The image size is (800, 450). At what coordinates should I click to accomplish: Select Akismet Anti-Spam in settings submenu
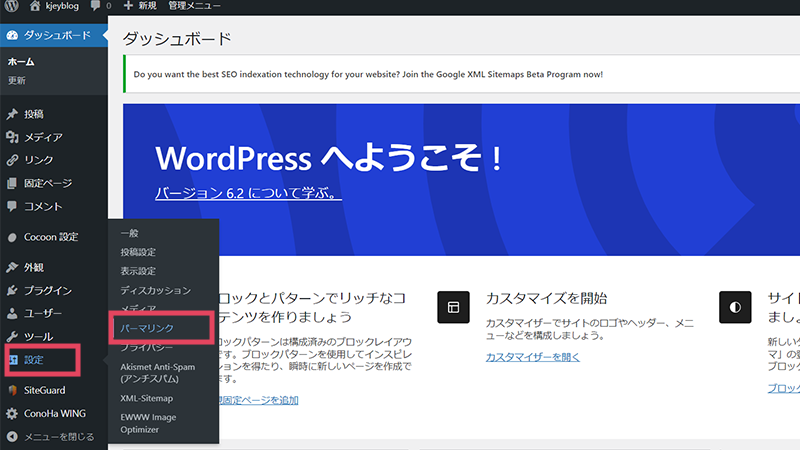pos(158,373)
